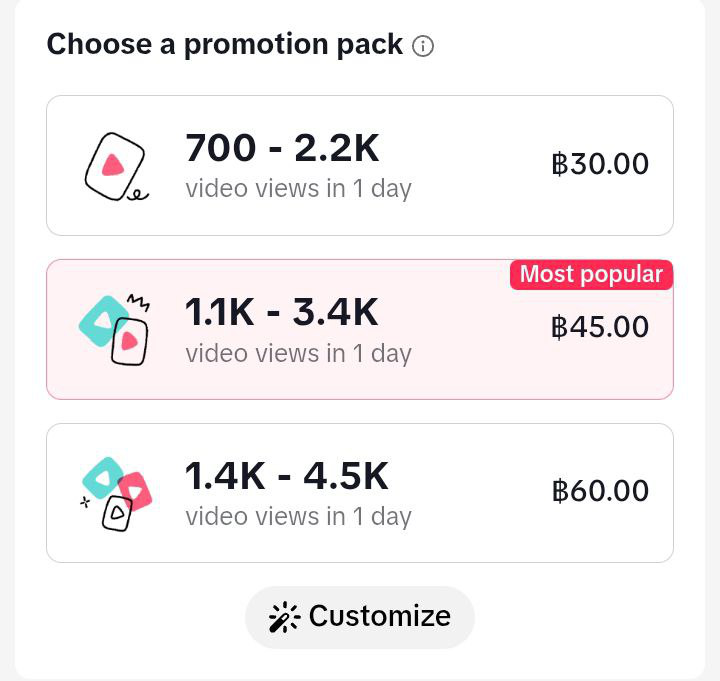Click video views in 1 day under 1.1K - 3.4K
720x681 pixels.
[298, 352]
